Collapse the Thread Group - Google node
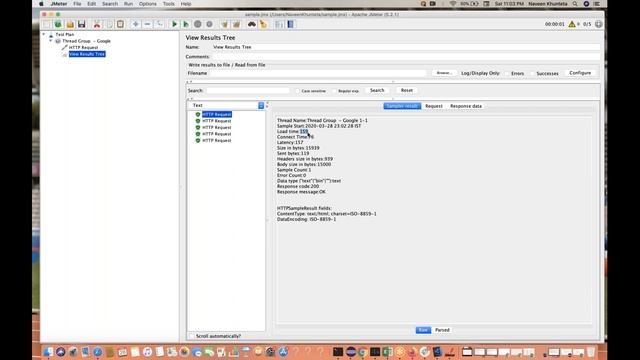640x360 pixels. coord(51,41)
